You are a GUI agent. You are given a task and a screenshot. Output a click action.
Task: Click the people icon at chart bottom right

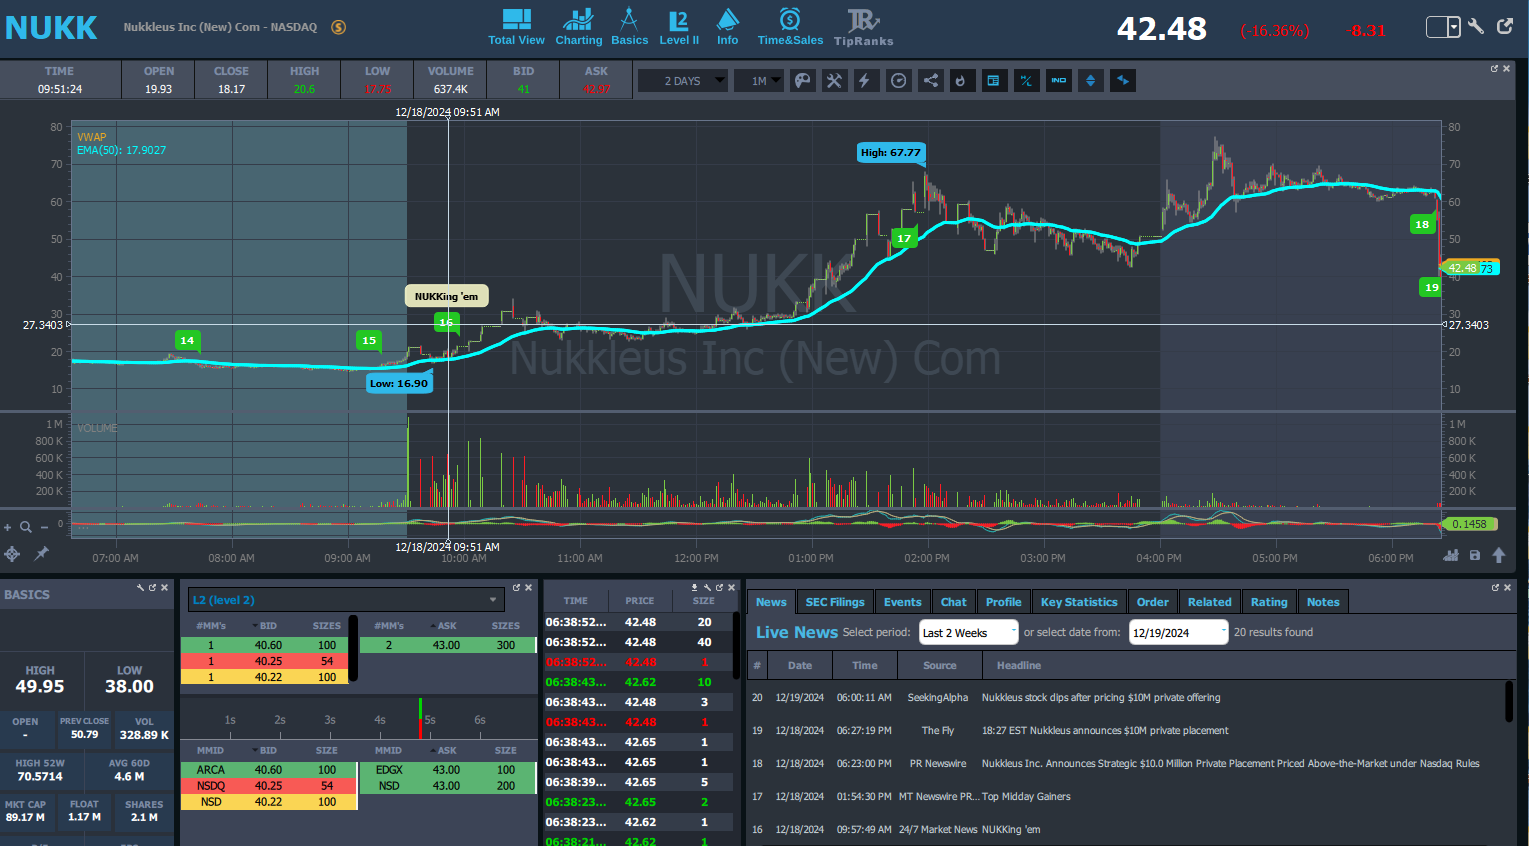click(1451, 555)
